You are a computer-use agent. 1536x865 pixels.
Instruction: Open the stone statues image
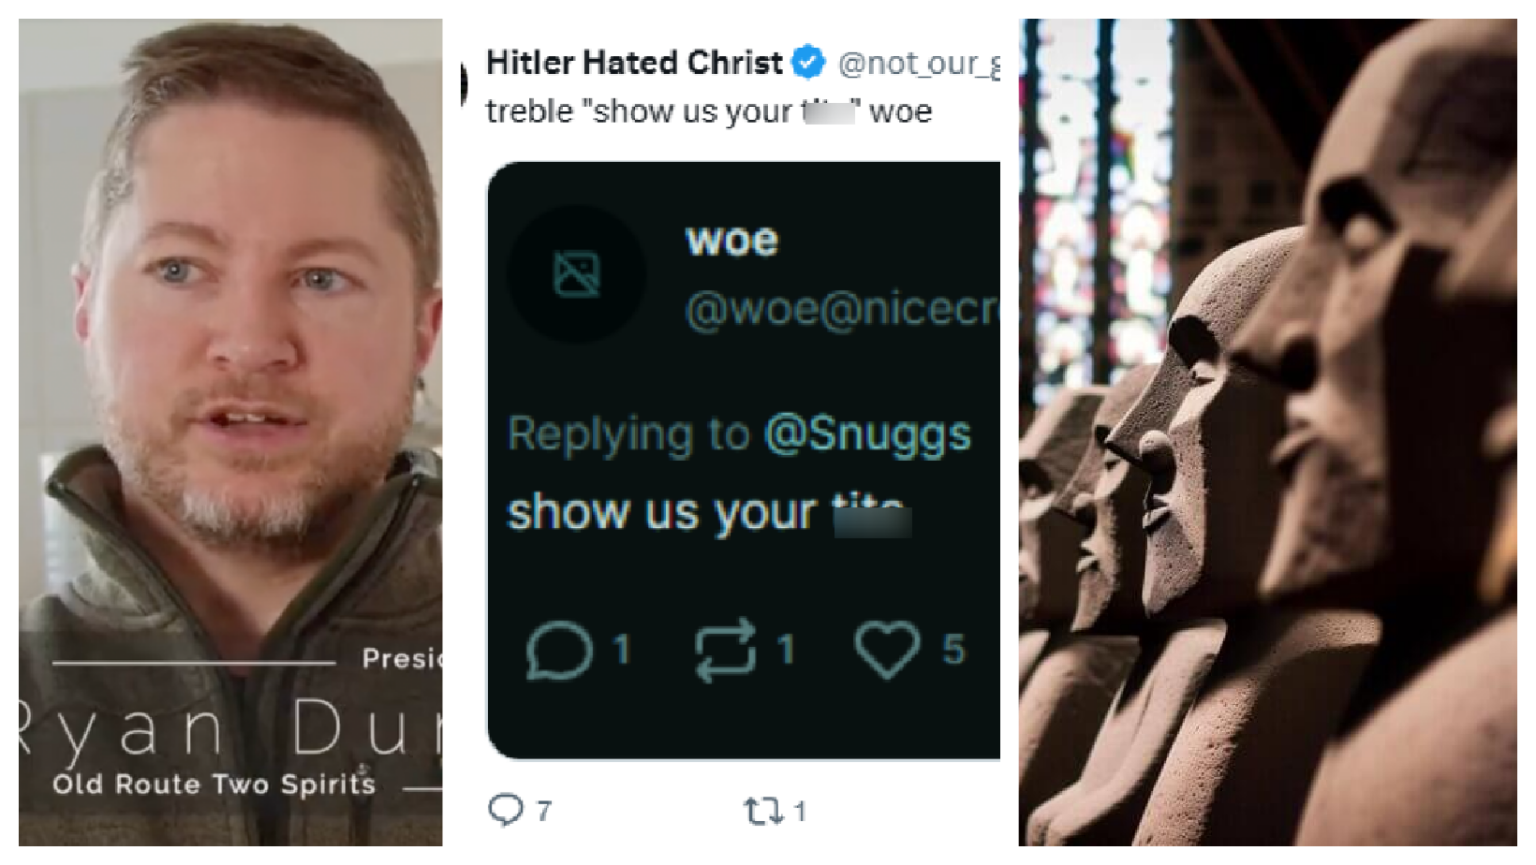[1267, 432]
